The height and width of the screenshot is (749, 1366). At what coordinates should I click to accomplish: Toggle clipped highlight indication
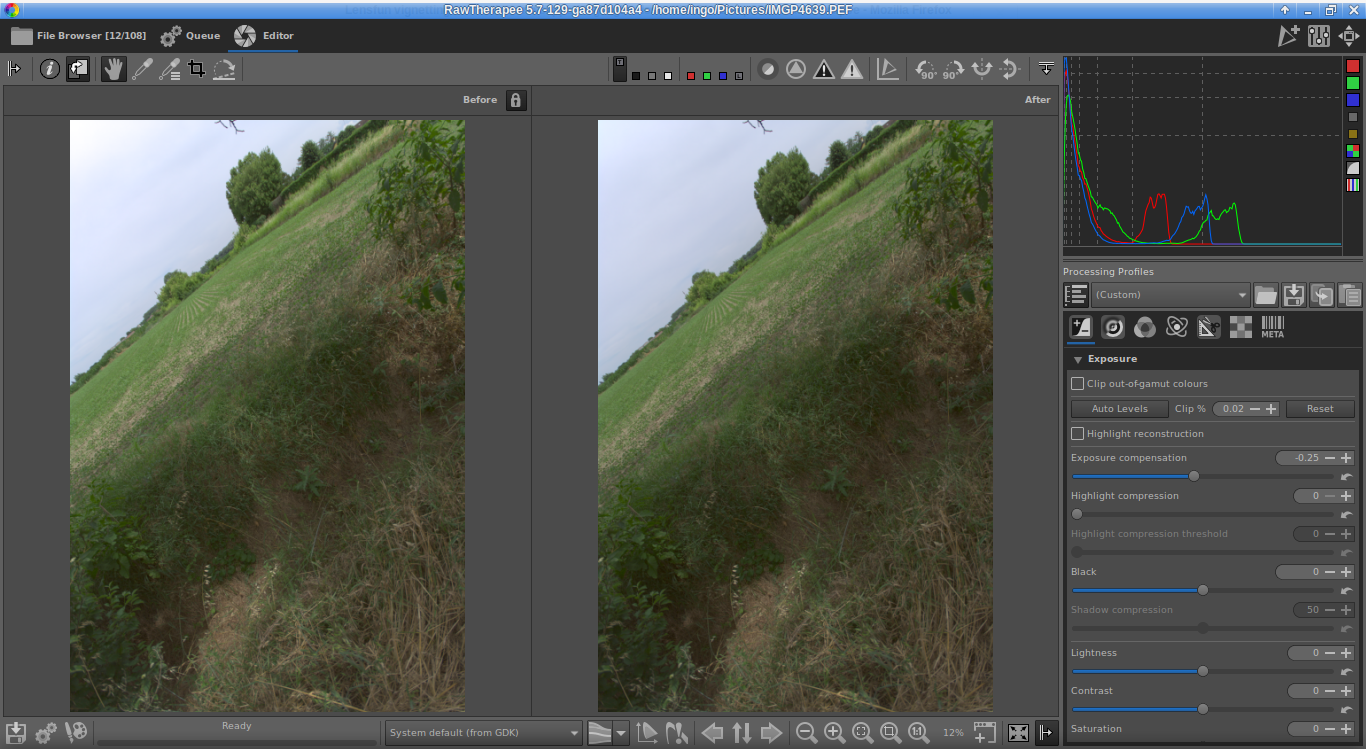pos(851,69)
